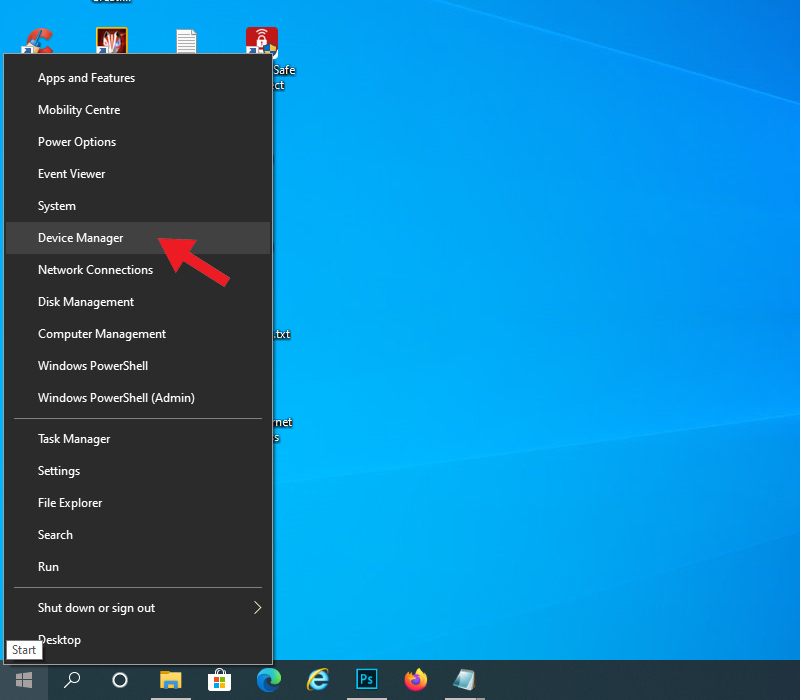Select Desktop at the menu bottom
Screen dimensions: 800x700
138,640
